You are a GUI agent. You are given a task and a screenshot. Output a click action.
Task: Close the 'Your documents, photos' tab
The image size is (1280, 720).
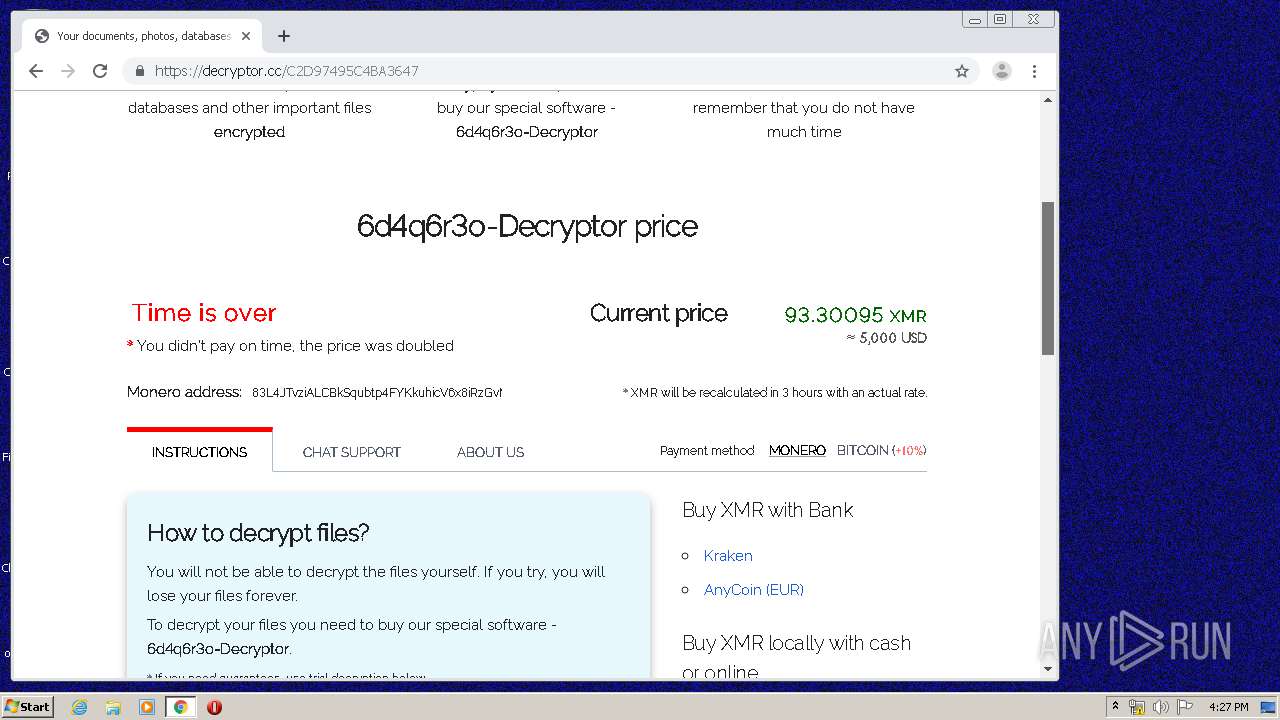(x=246, y=36)
